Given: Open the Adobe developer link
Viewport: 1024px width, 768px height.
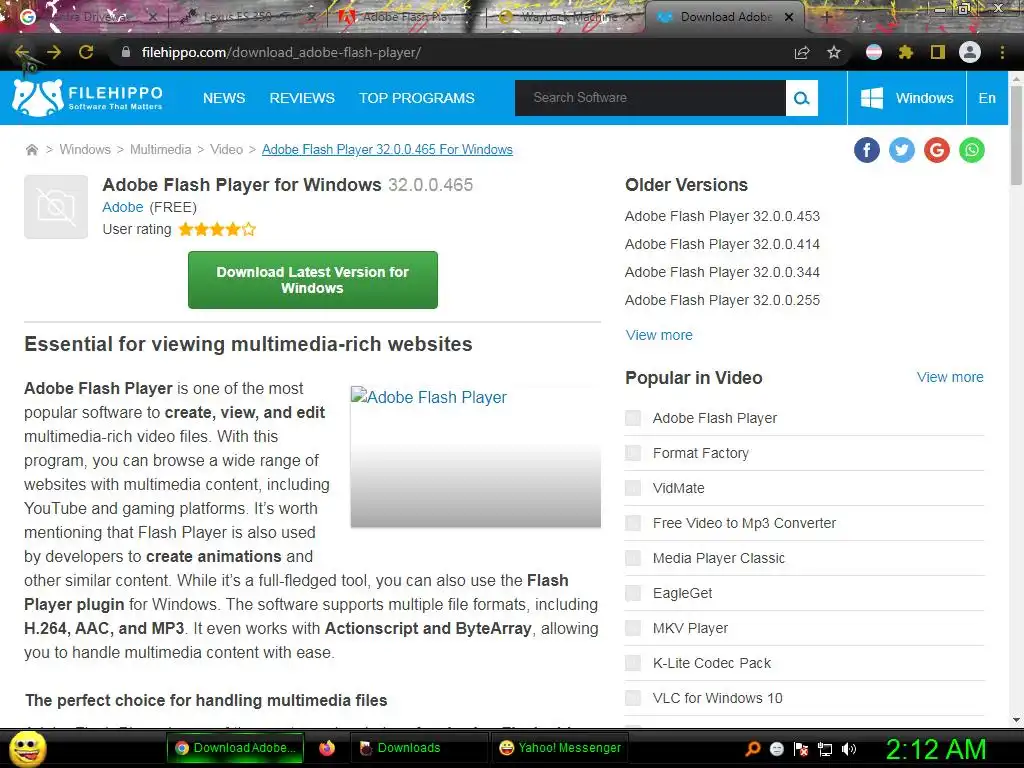Looking at the screenshot, I should pos(123,207).
